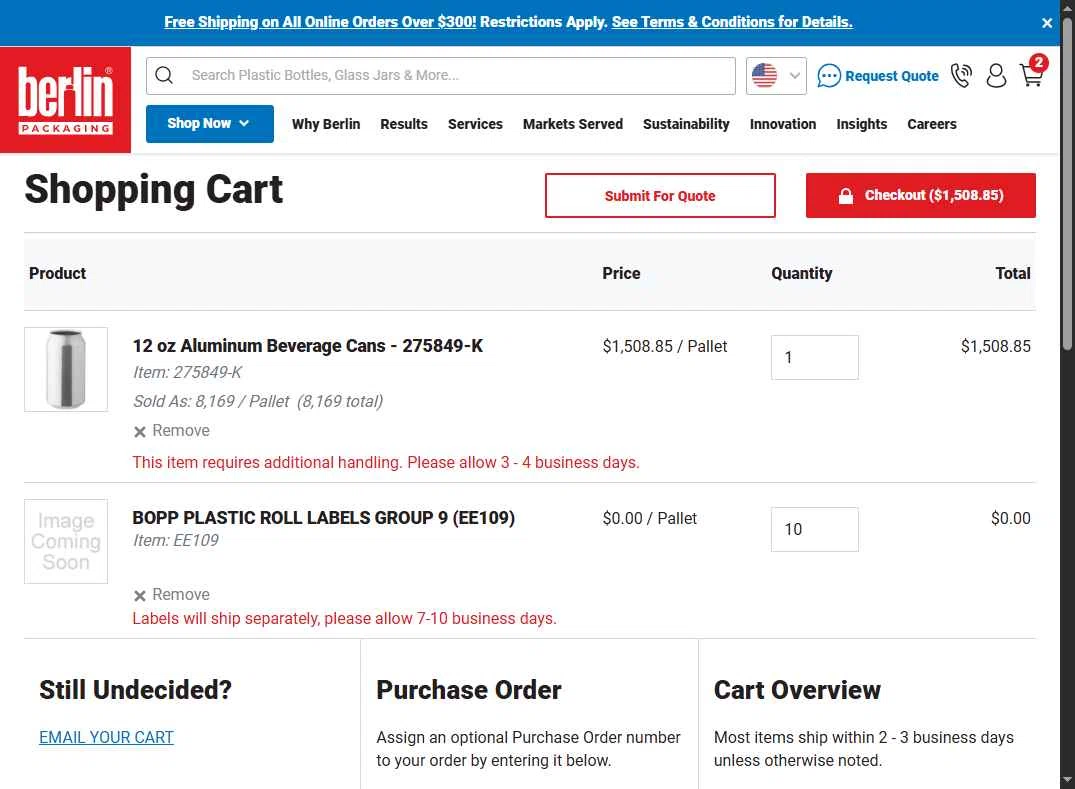The width and height of the screenshot is (1075, 789).
Task: Click the Image Coming Soon thumbnail
Action: (x=66, y=542)
